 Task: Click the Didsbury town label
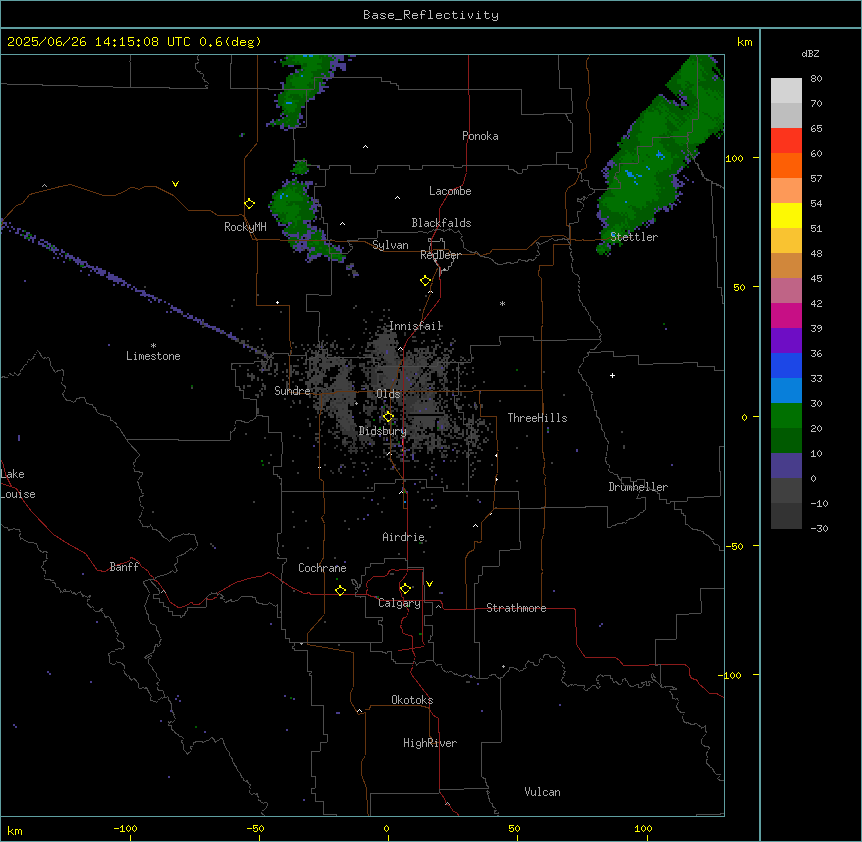[x=383, y=431]
